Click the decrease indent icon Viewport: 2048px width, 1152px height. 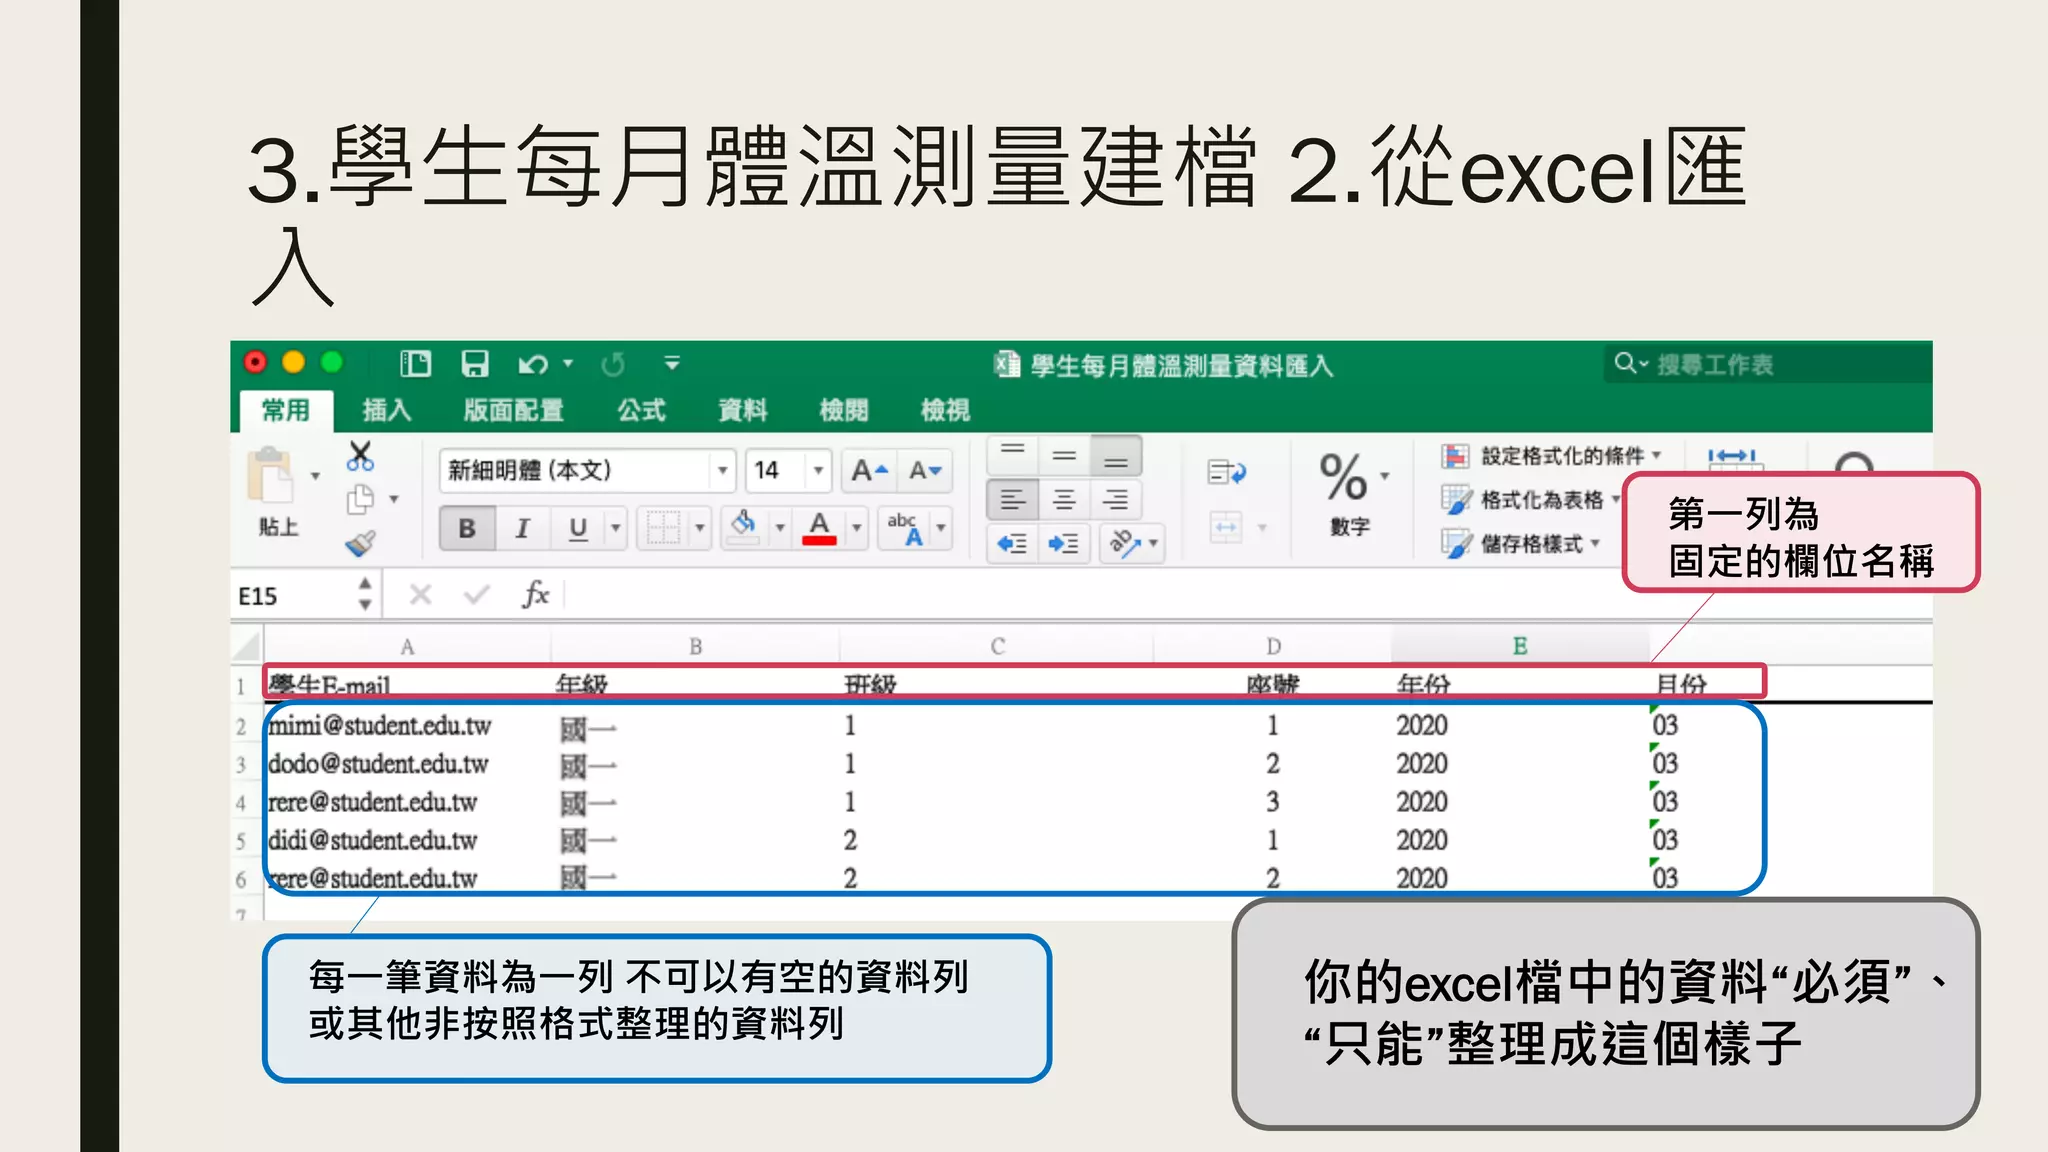(x=1012, y=543)
